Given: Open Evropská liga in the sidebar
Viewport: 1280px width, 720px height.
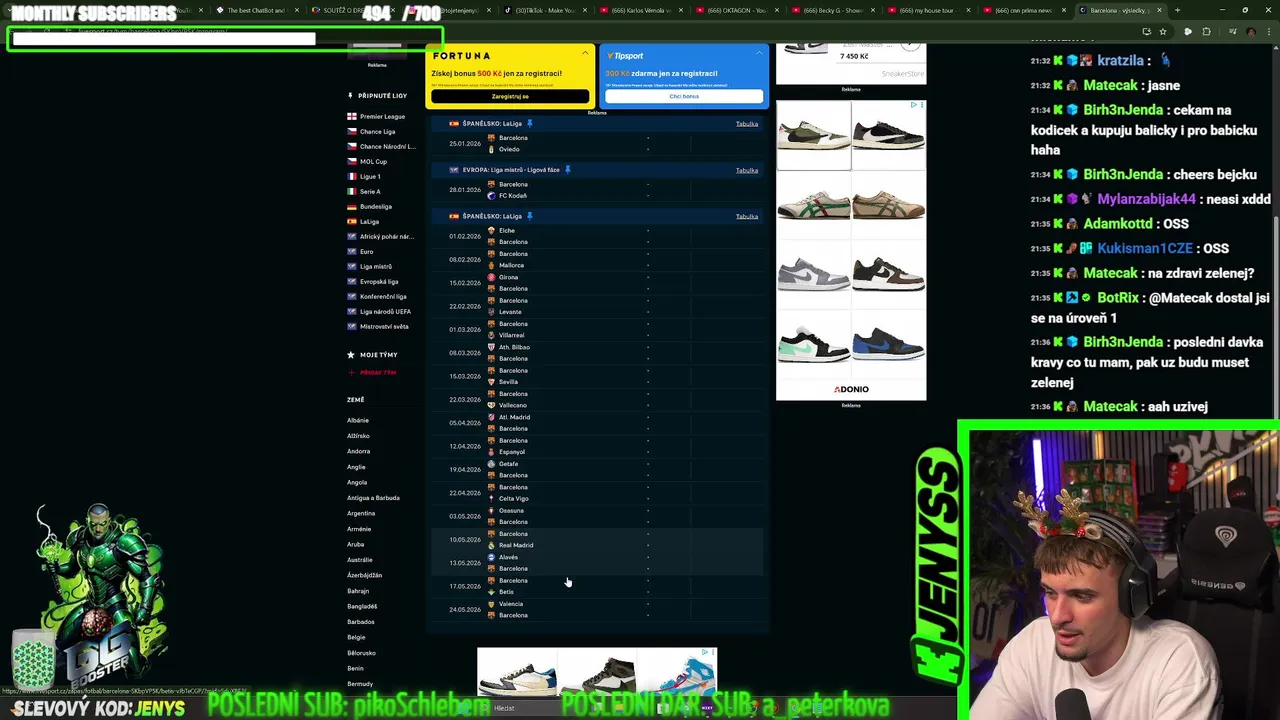Looking at the screenshot, I should pyautogui.click(x=379, y=281).
